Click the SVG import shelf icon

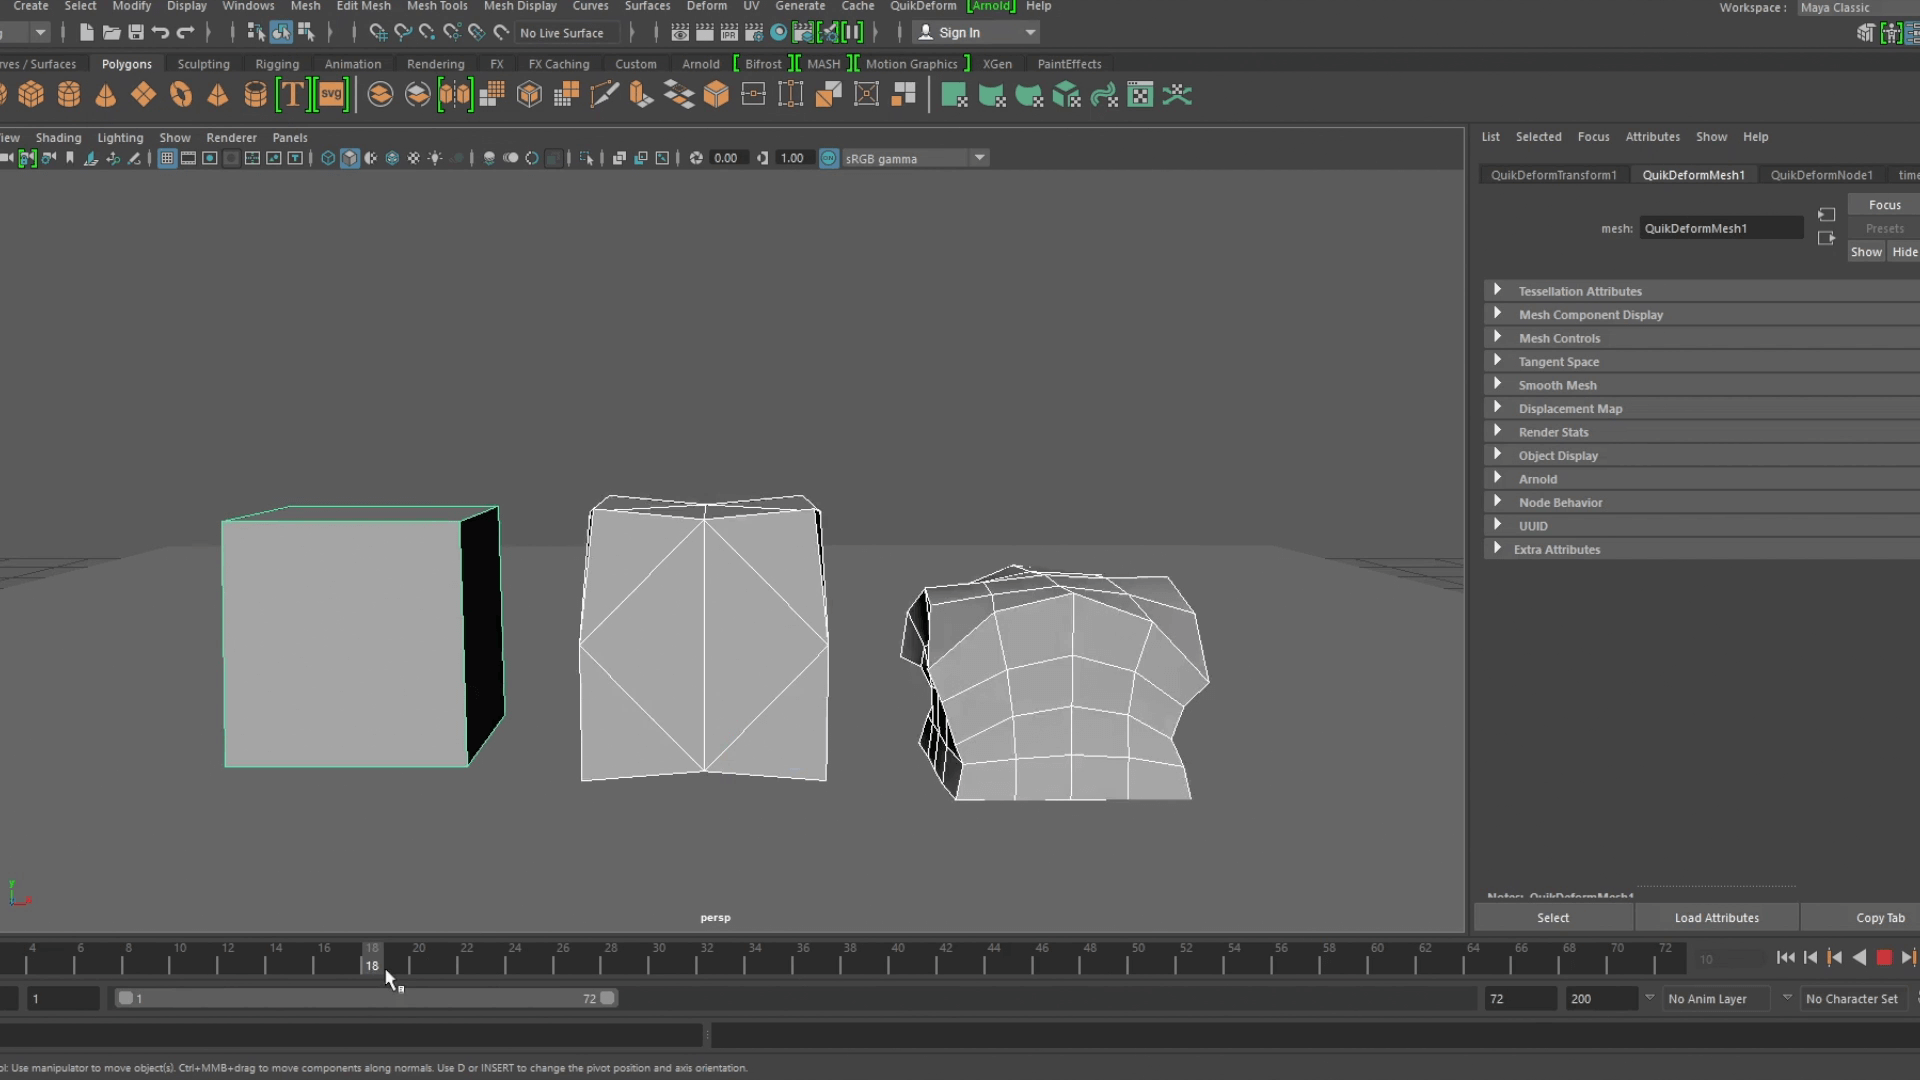click(331, 95)
